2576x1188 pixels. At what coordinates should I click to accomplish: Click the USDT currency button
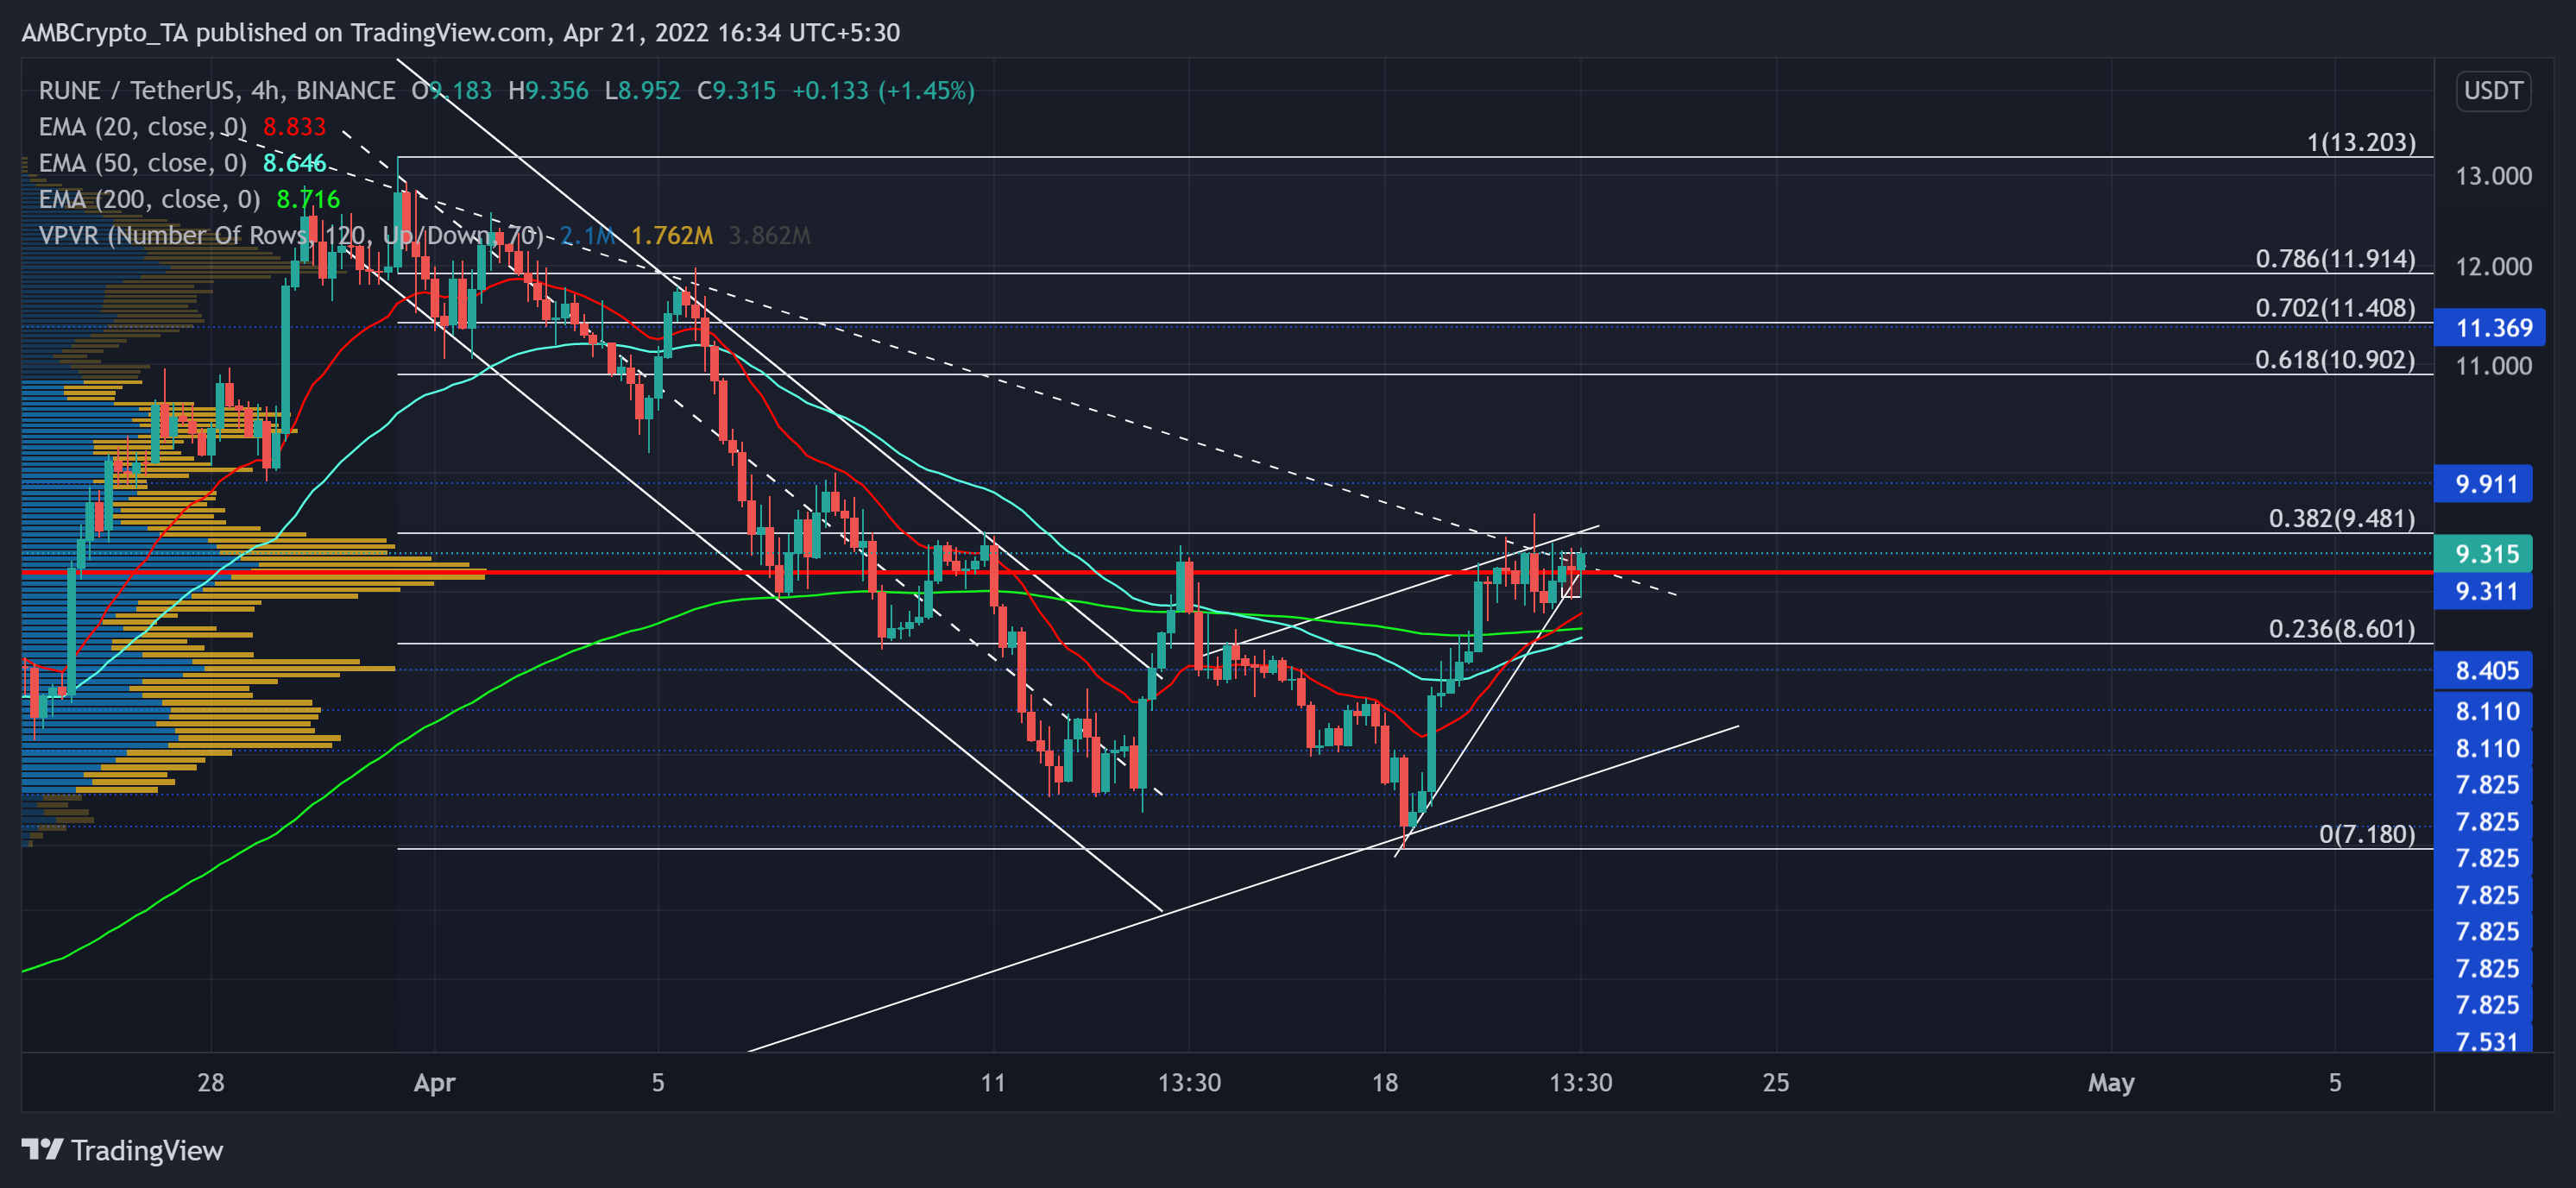2493,91
